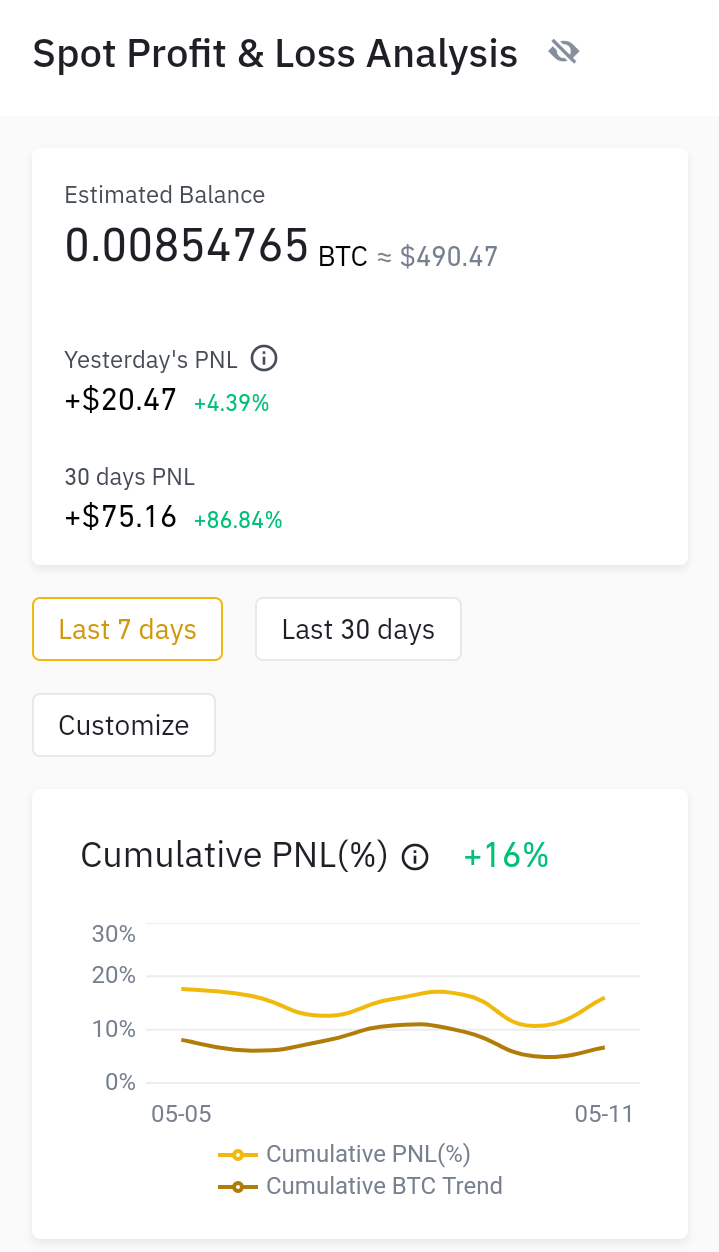
Task: Click the Spot Profit & Loss Analysis heading
Action: [x=275, y=53]
